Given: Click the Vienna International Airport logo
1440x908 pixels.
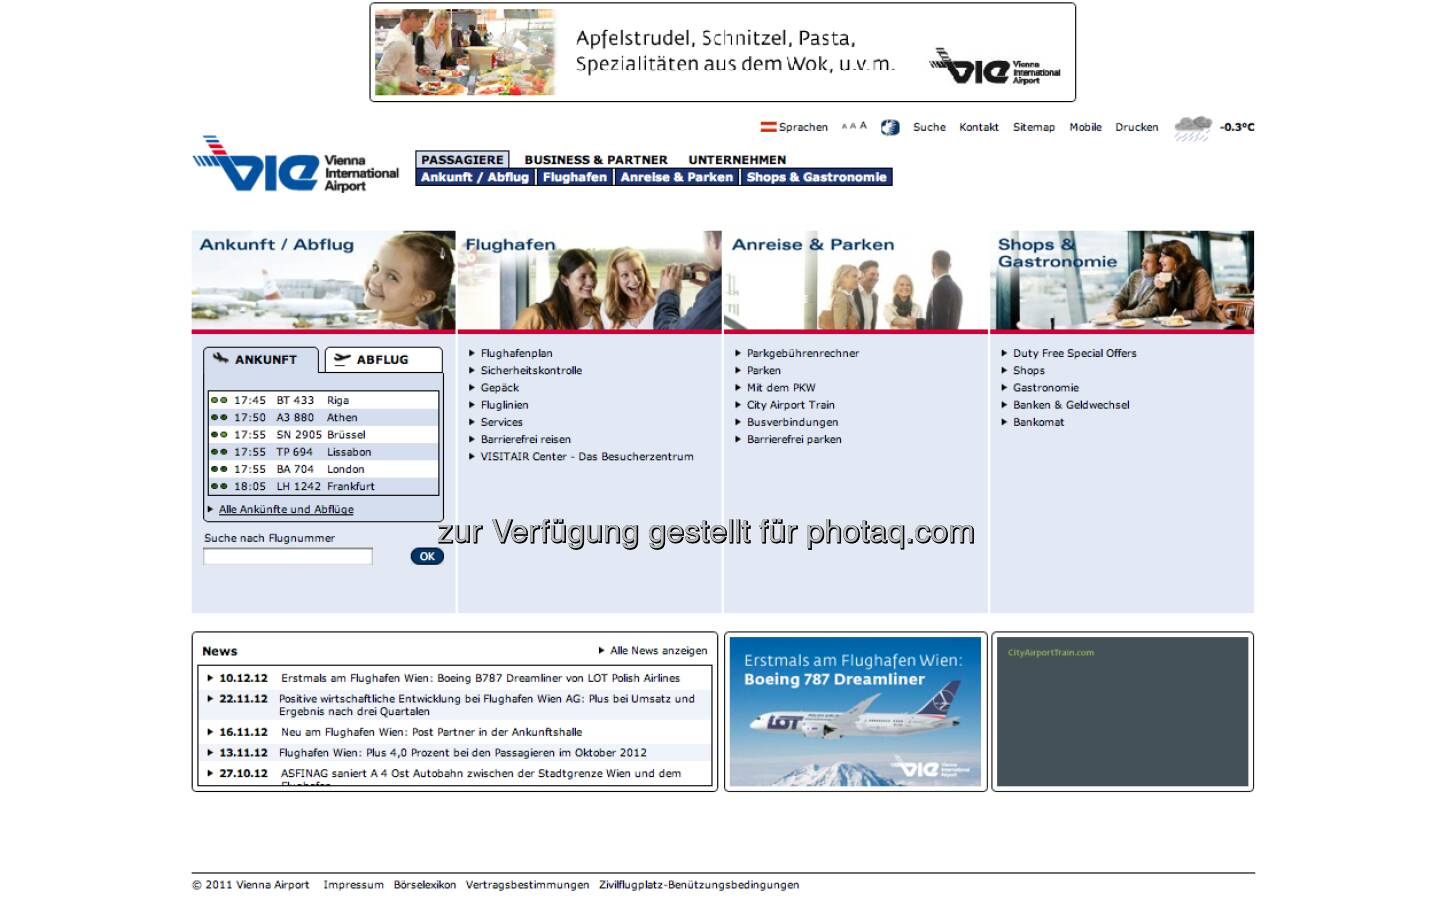Looking at the screenshot, I should point(295,166).
